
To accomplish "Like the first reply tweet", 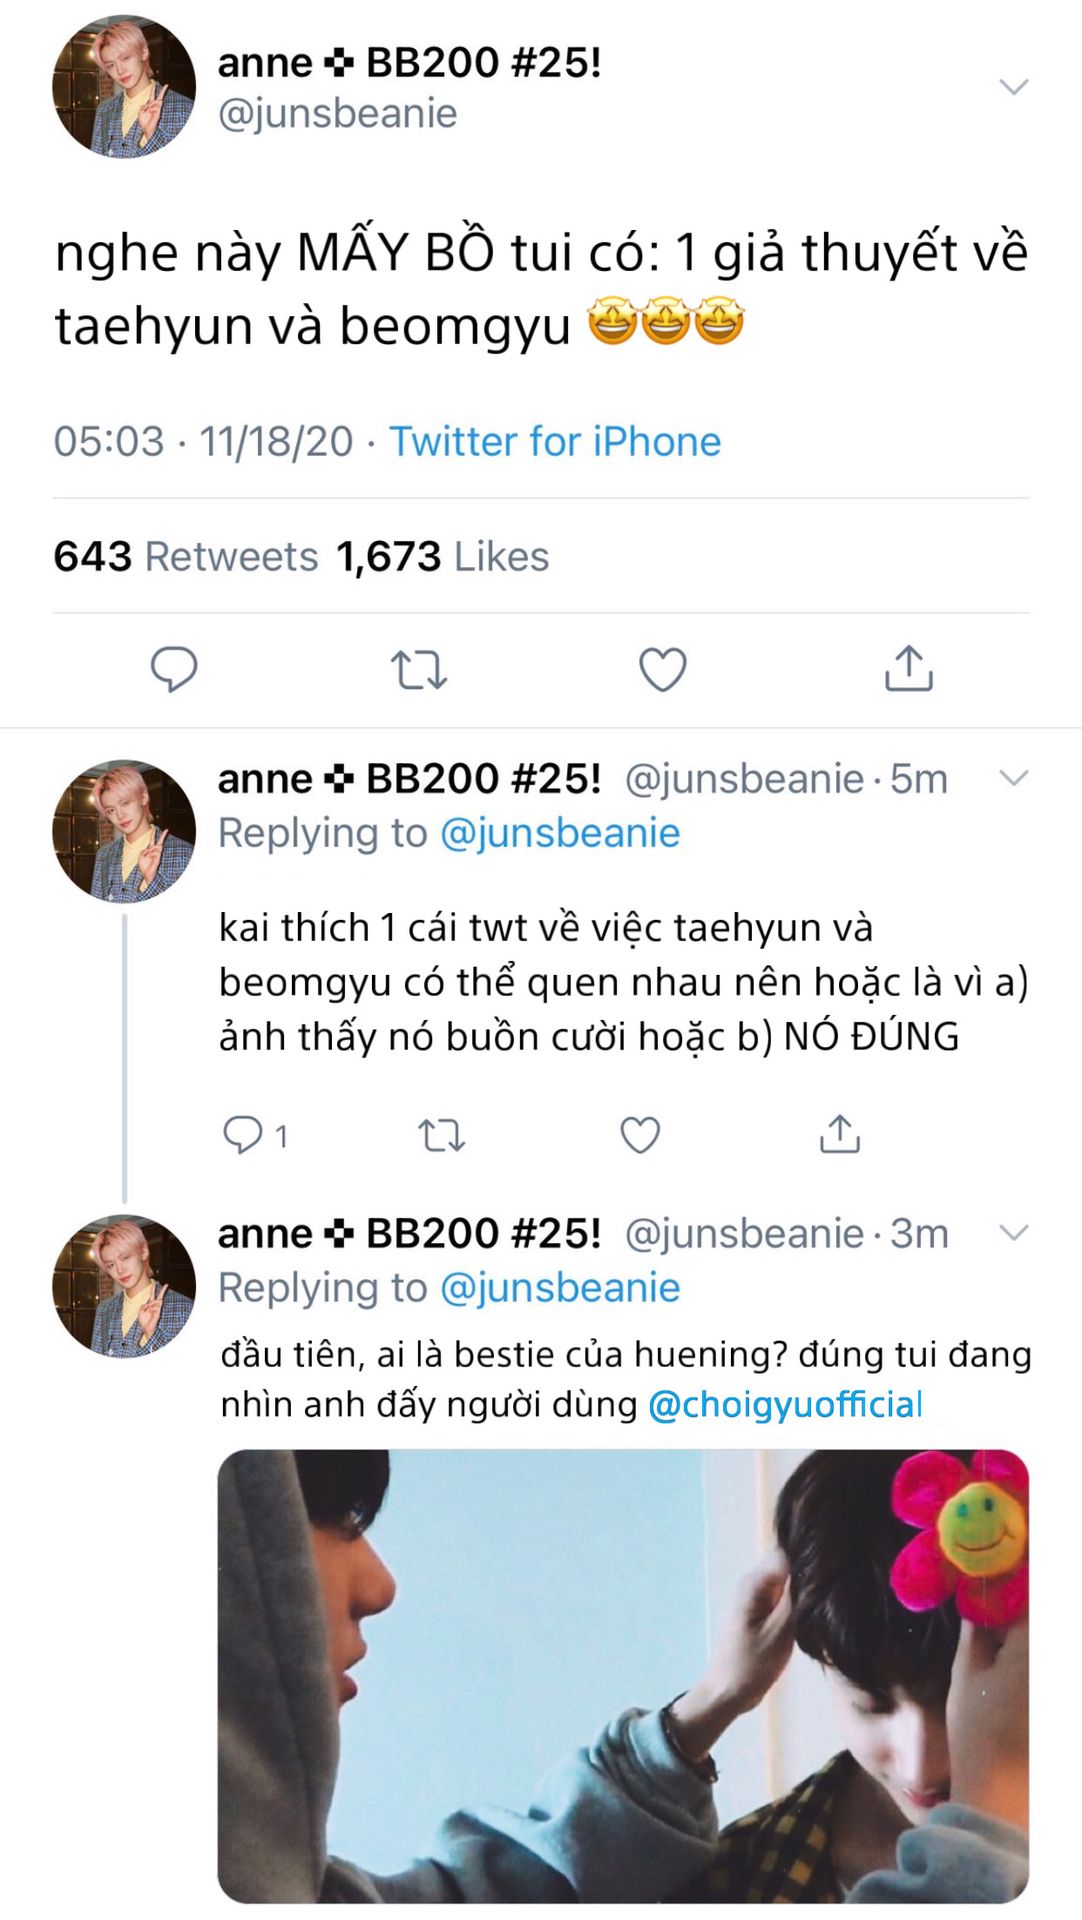I will pos(640,1135).
